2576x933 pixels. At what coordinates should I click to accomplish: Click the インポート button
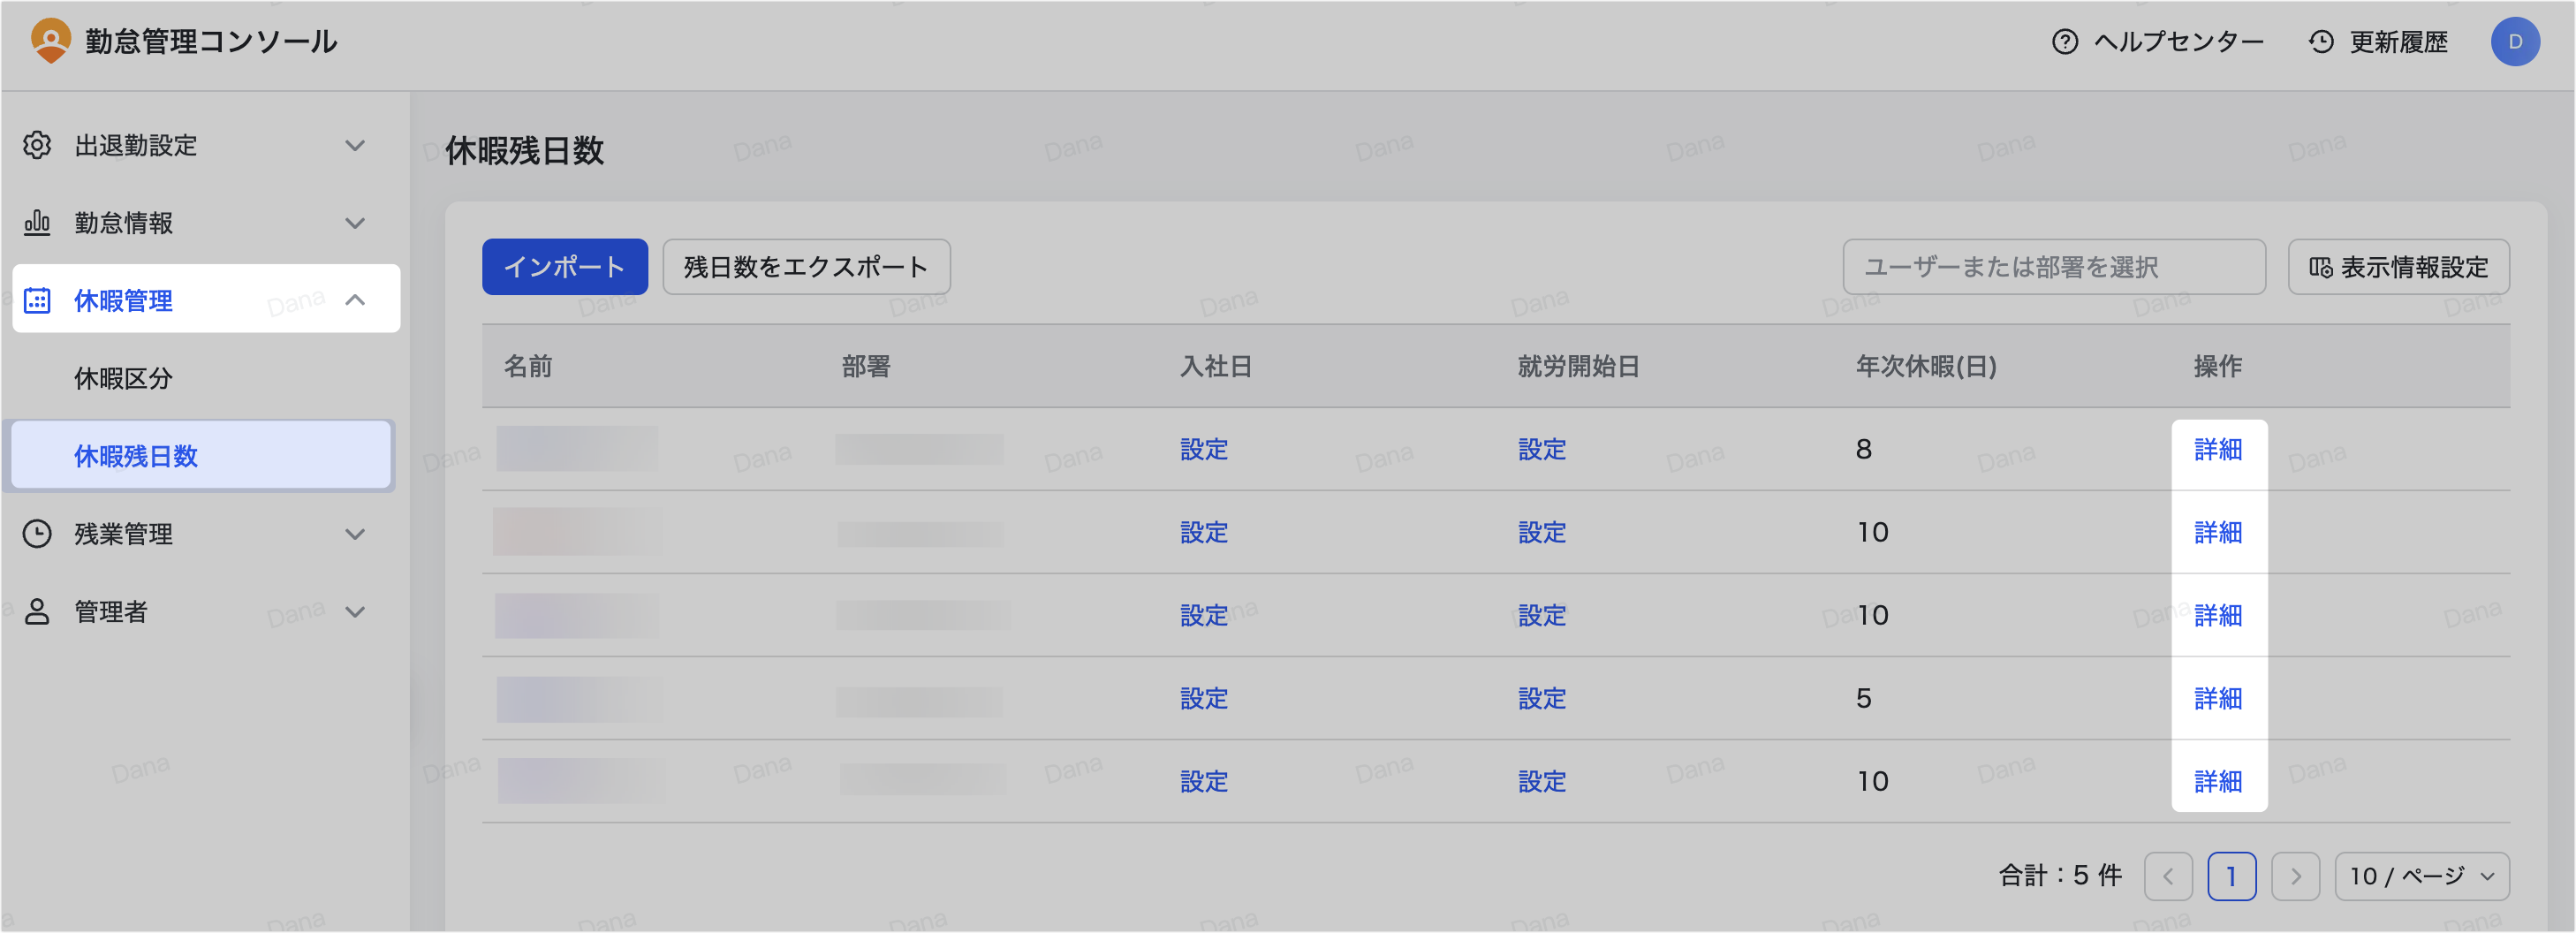564,267
